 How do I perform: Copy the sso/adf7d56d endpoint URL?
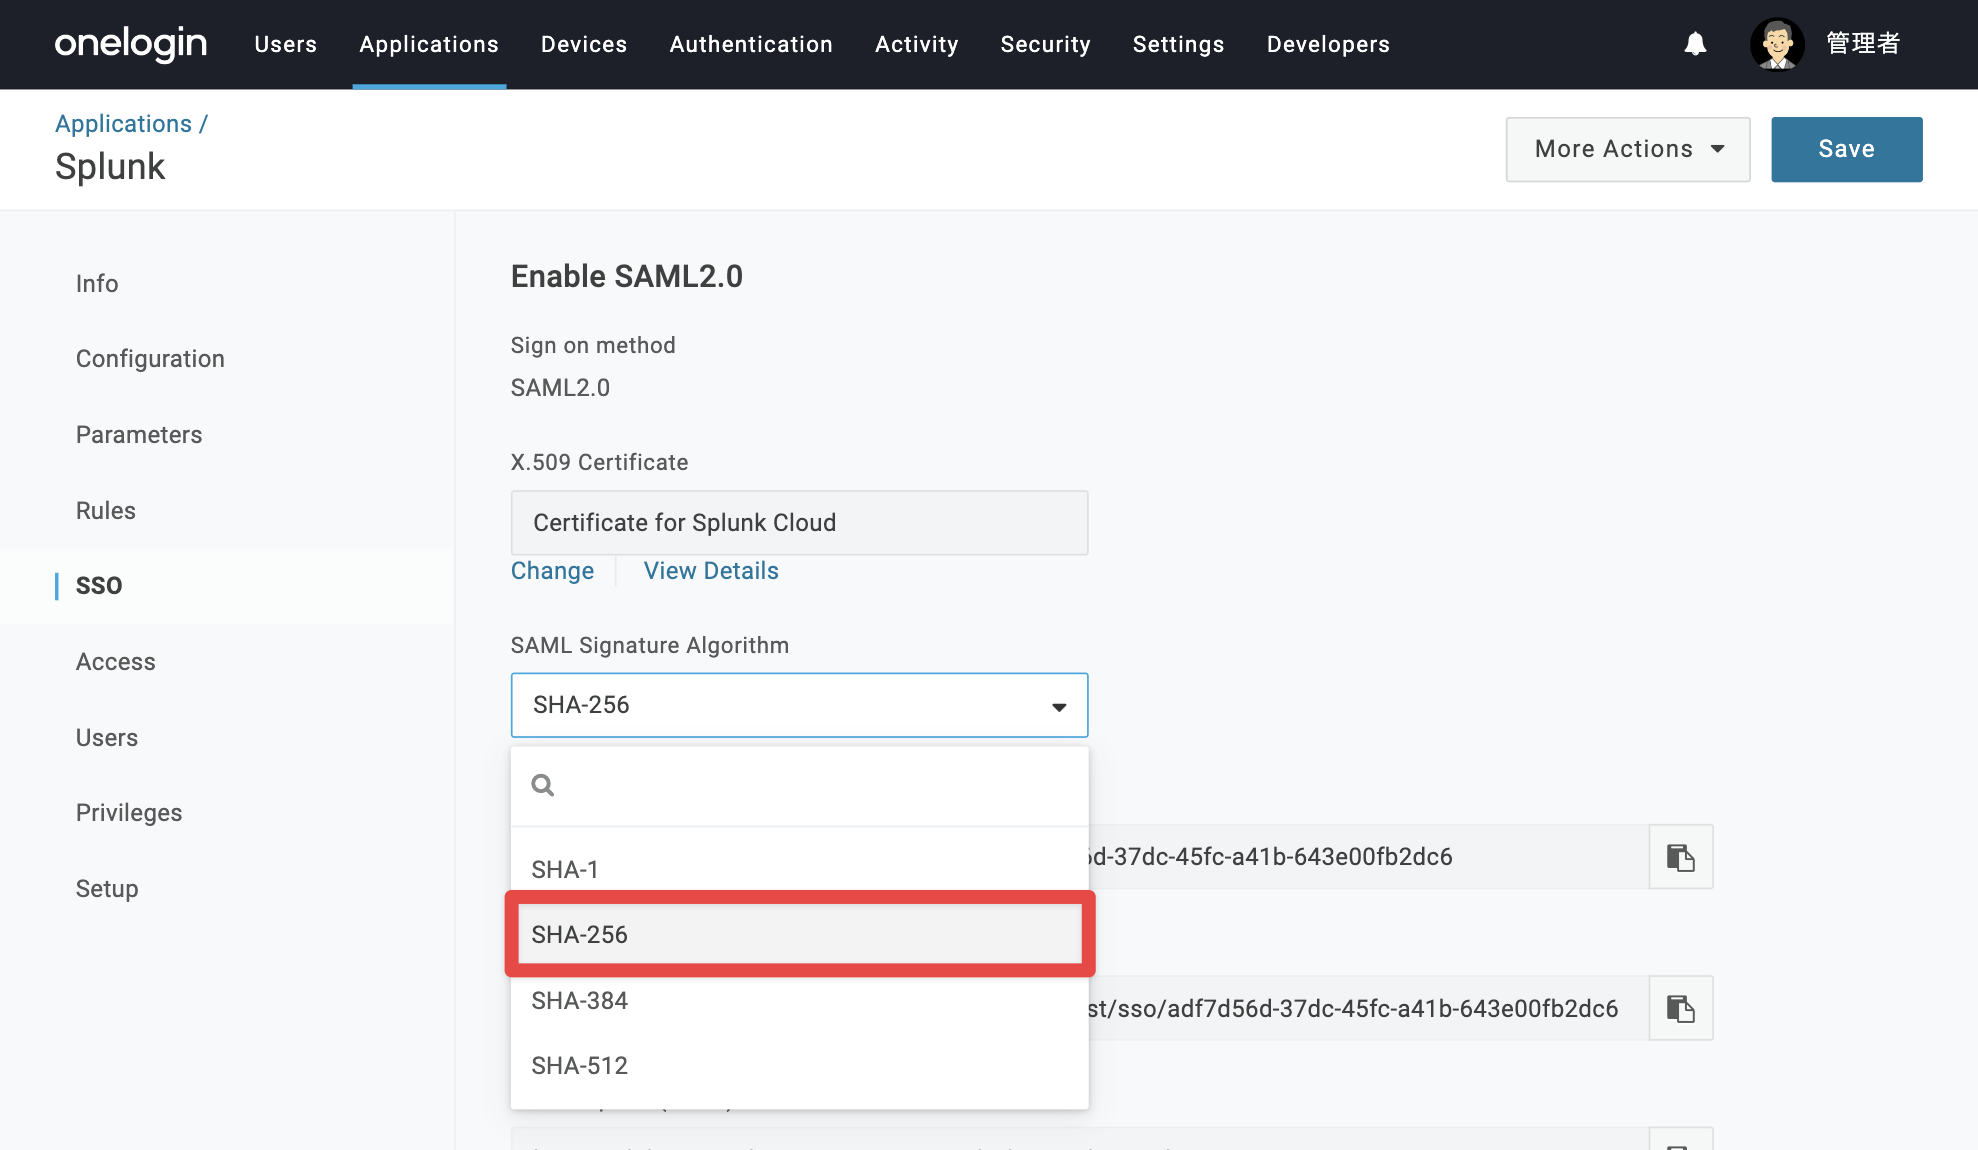pos(1681,1008)
